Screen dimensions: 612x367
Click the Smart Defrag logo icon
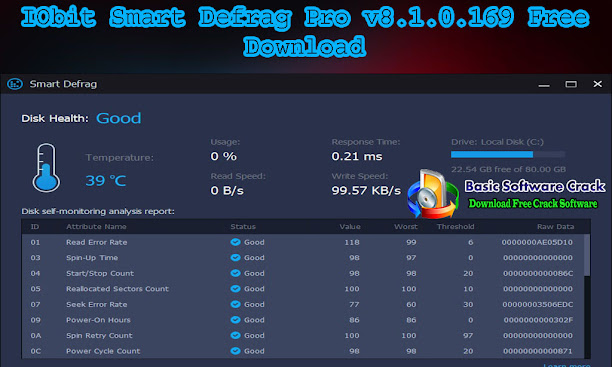pyautogui.click(x=15, y=84)
